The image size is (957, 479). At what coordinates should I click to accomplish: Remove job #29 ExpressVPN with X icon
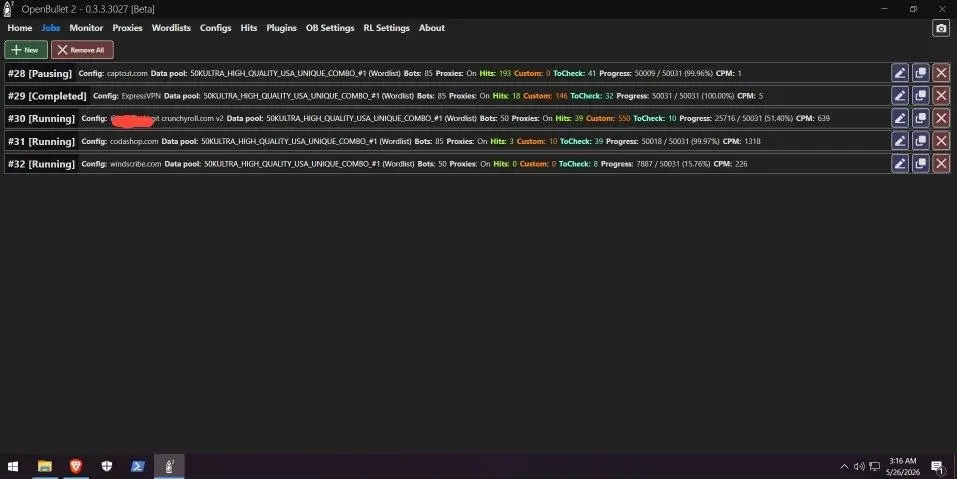[x=941, y=96]
